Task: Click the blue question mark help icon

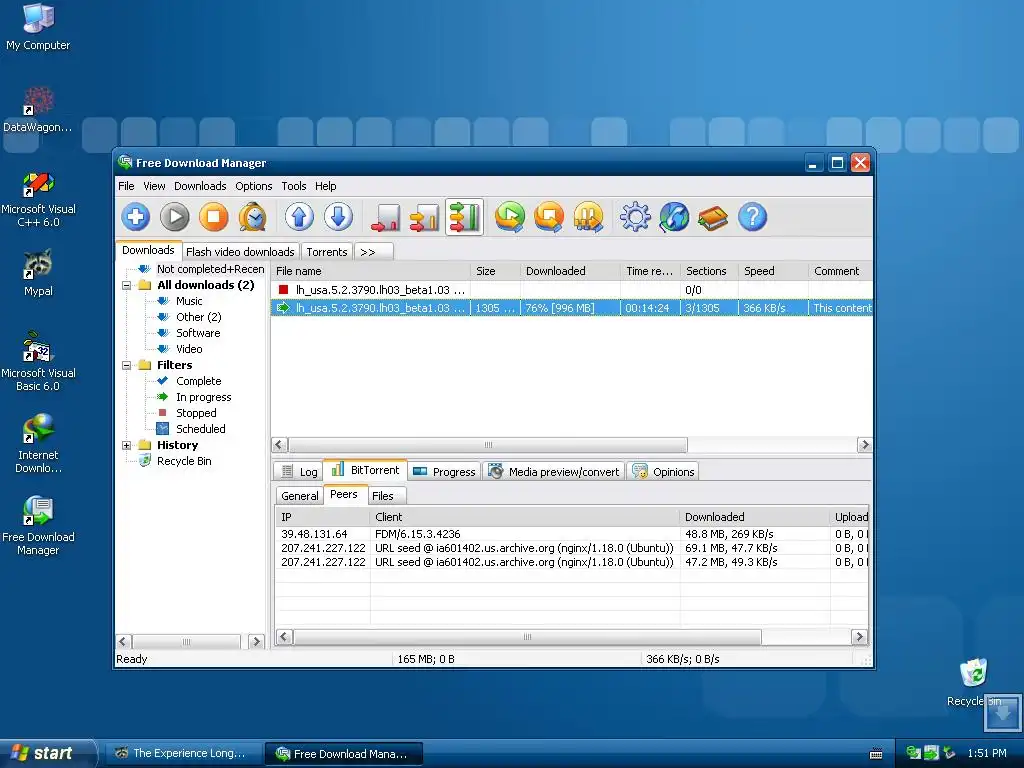Action: [752, 217]
